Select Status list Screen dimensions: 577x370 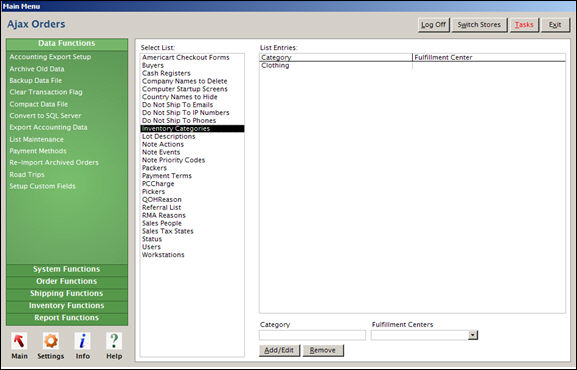click(x=192, y=239)
